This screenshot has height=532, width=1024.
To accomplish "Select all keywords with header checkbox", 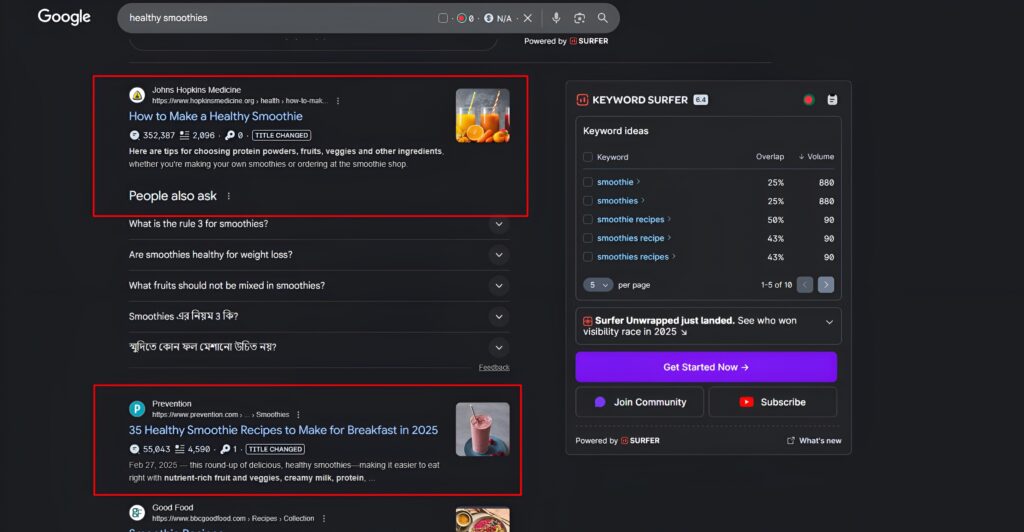I will tap(588, 157).
